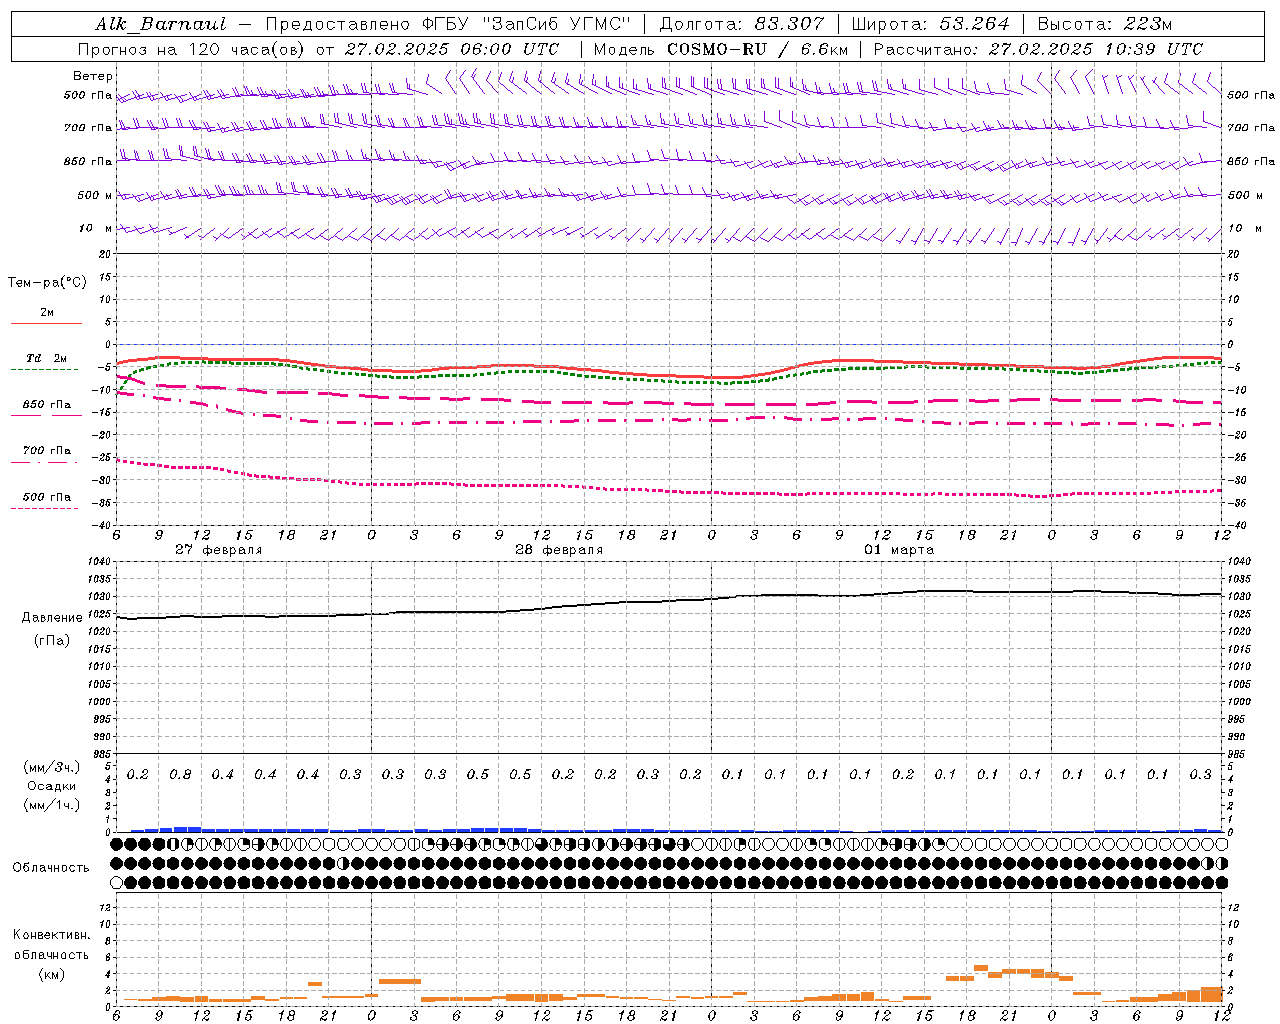Viewport: 1280px width, 1024px height.
Task: Click the Td 2м dew point legend entry
Action: (x=47, y=358)
